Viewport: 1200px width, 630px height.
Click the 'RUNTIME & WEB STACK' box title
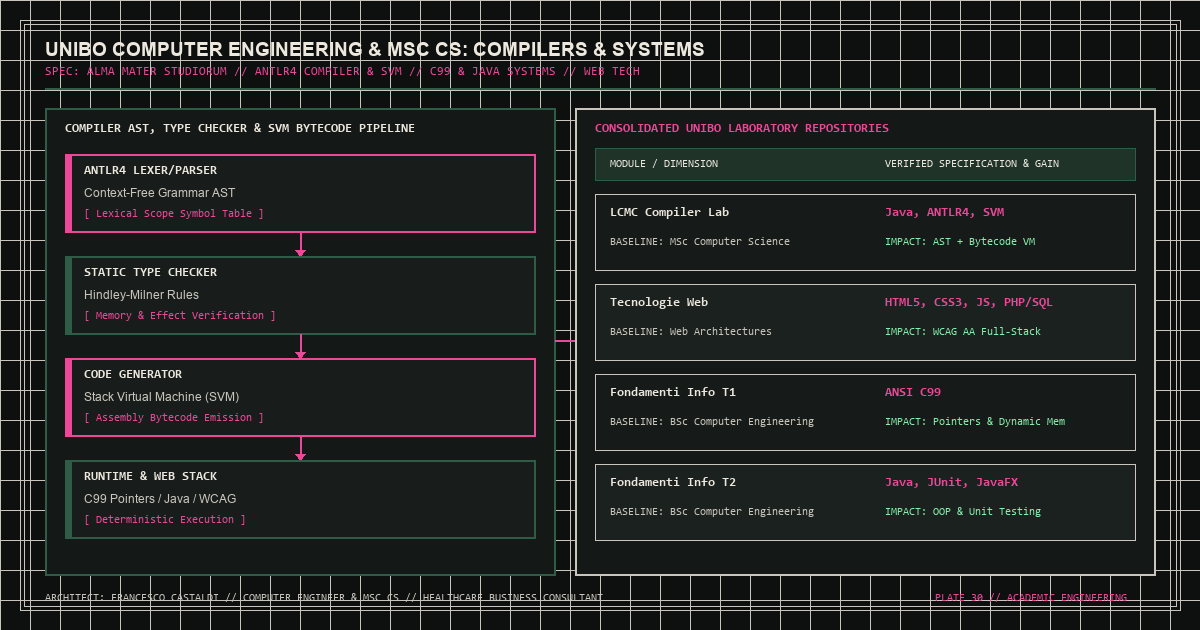pos(150,476)
